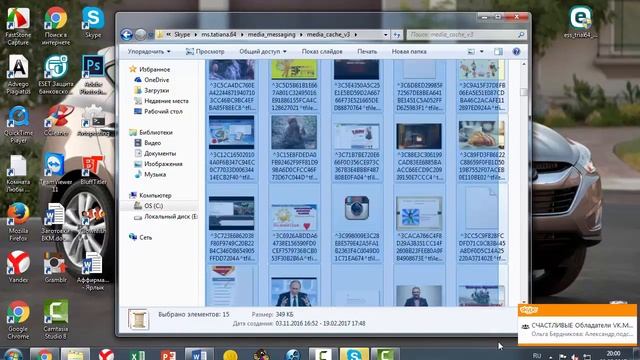
Task: Launch CCleaner desktop shortcut
Action: [x=56, y=121]
